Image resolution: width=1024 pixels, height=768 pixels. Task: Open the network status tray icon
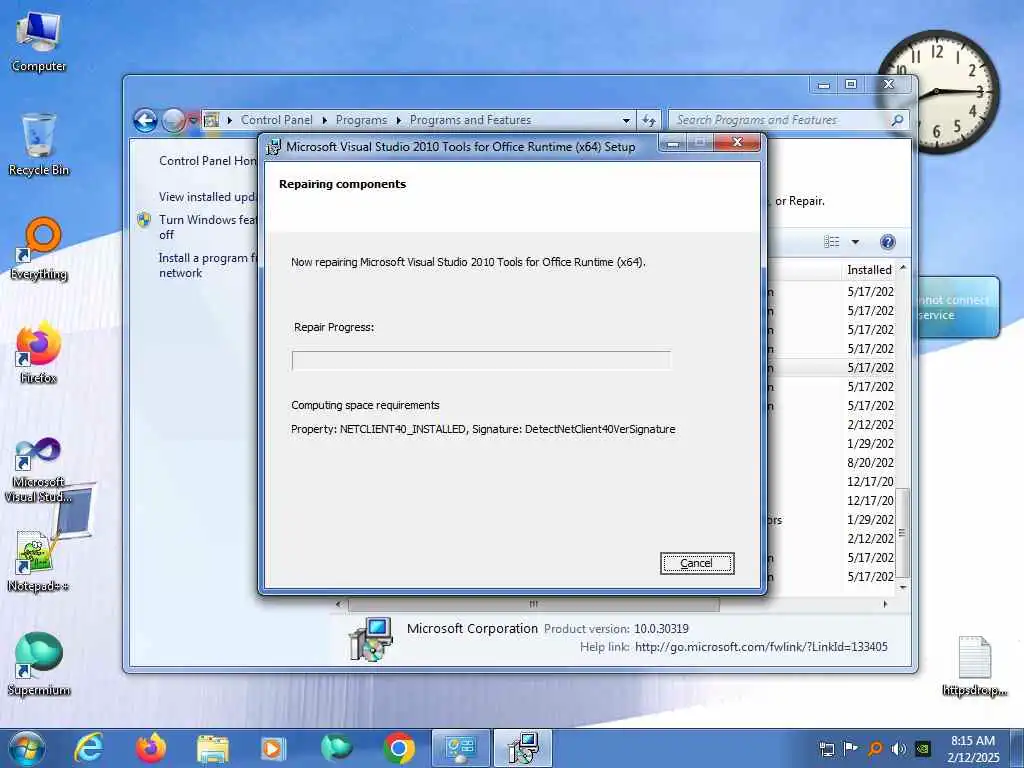pos(826,748)
